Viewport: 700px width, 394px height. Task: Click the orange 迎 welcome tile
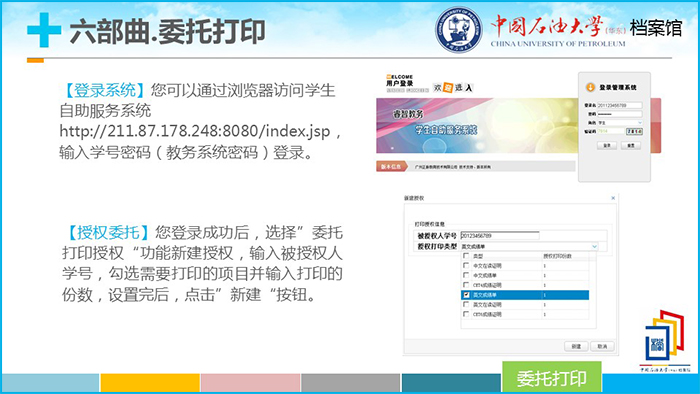[x=448, y=88]
